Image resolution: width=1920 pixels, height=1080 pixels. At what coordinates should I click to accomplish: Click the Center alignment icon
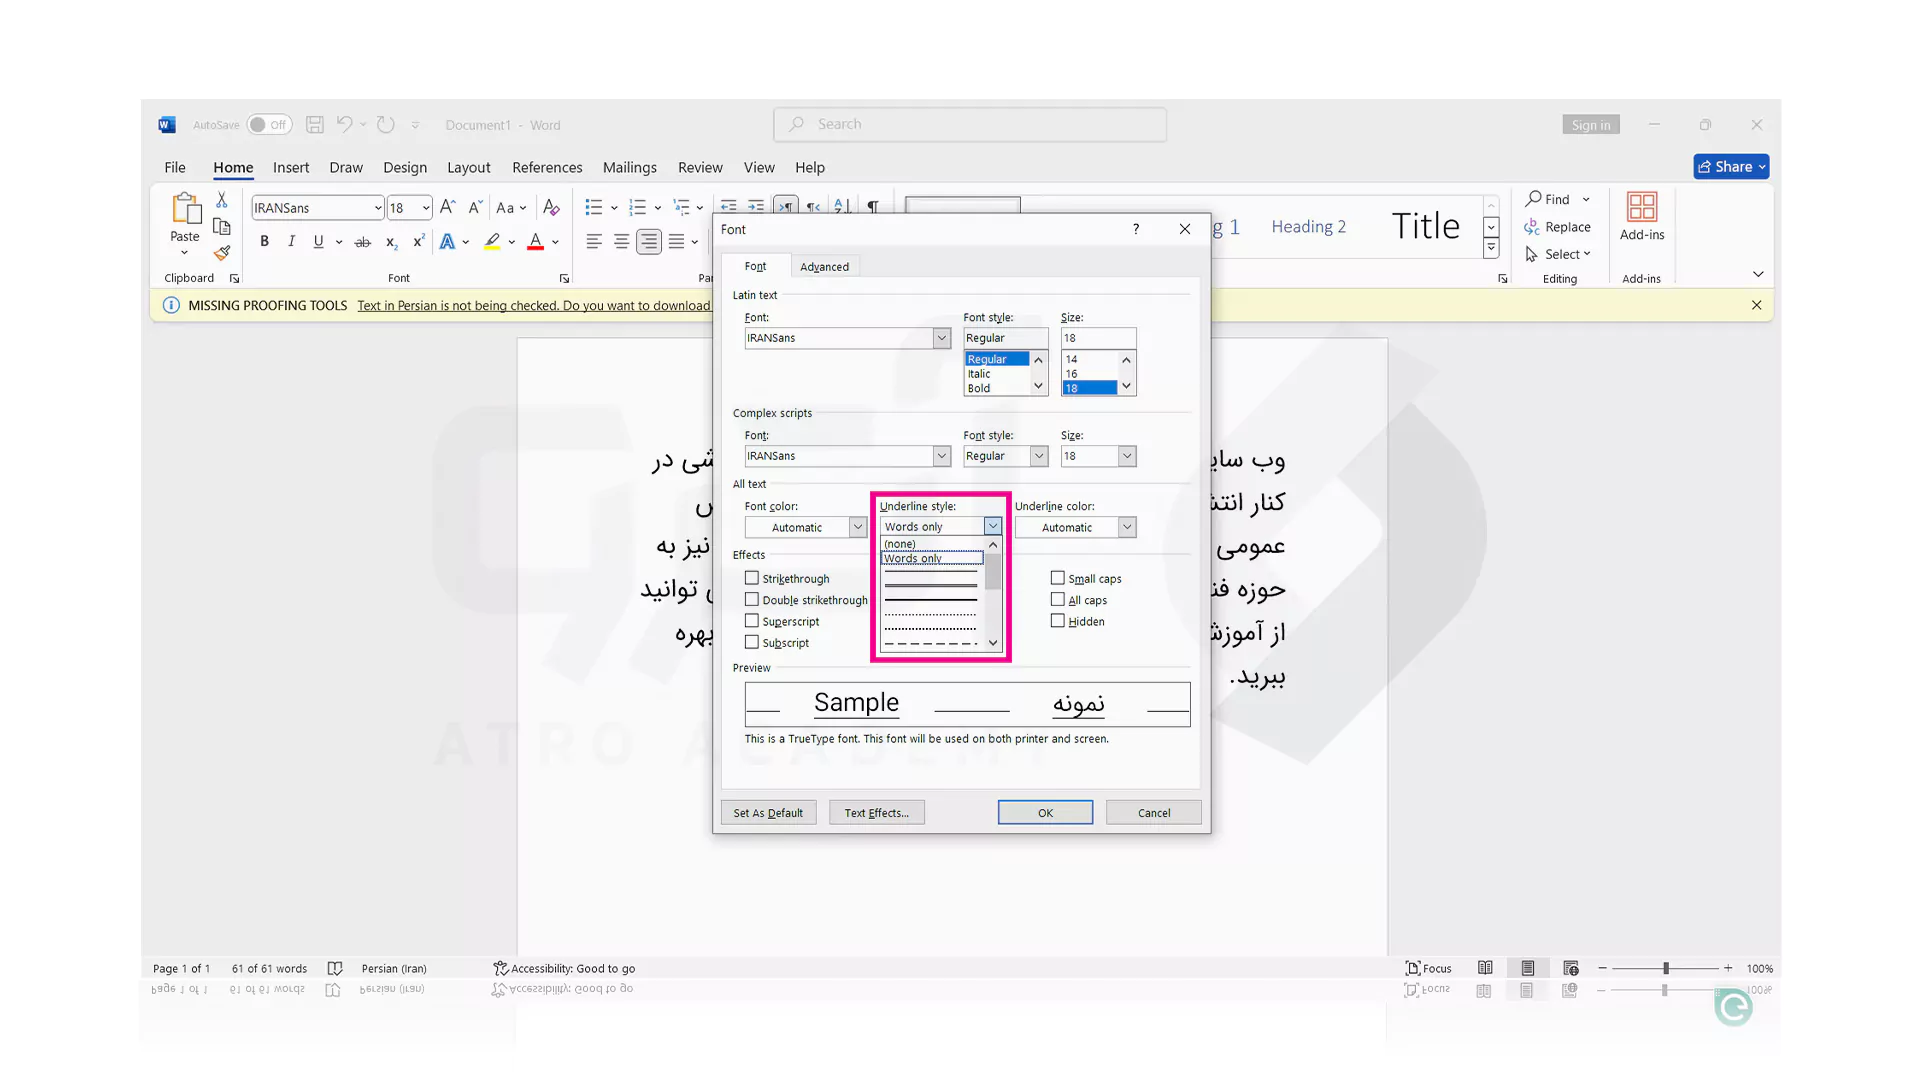[x=621, y=241]
